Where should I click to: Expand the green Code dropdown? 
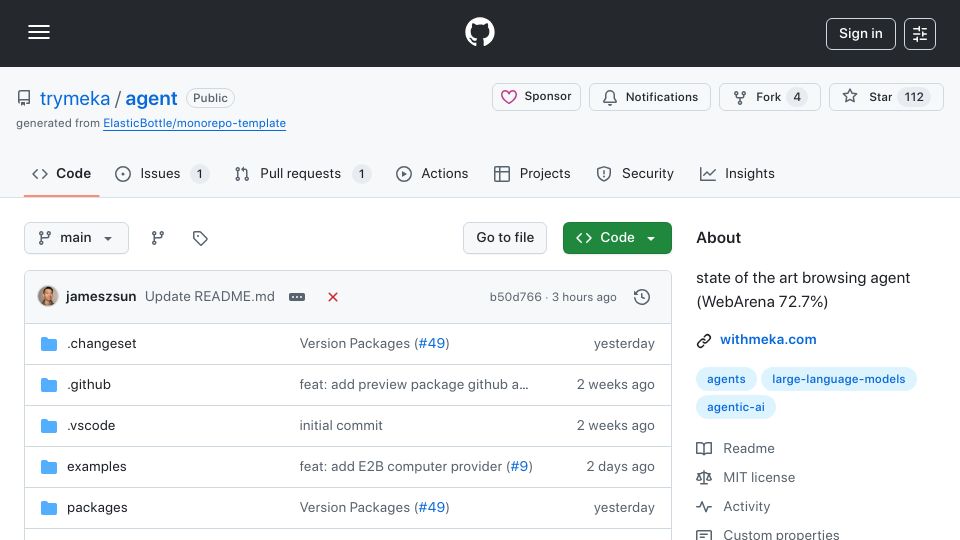click(x=617, y=238)
